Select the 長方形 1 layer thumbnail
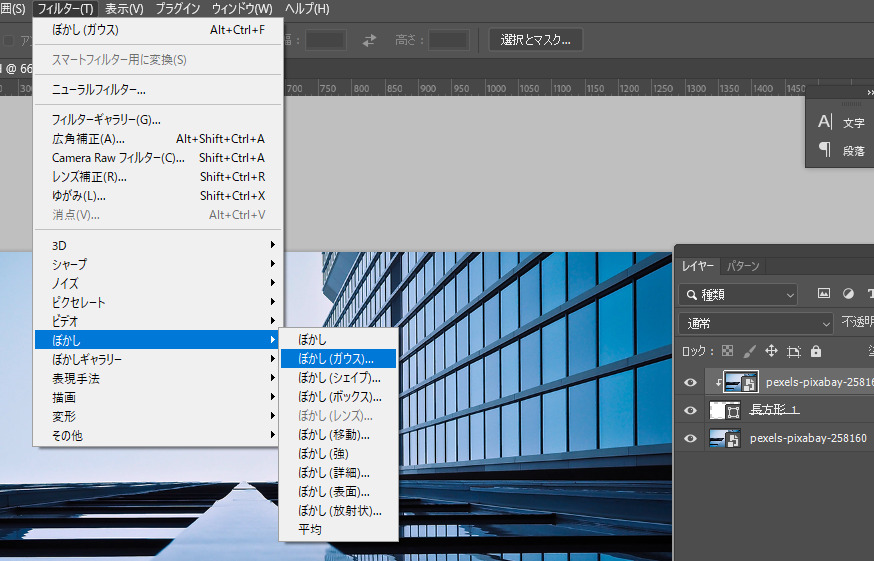Viewport: 874px width, 561px height. pos(723,410)
